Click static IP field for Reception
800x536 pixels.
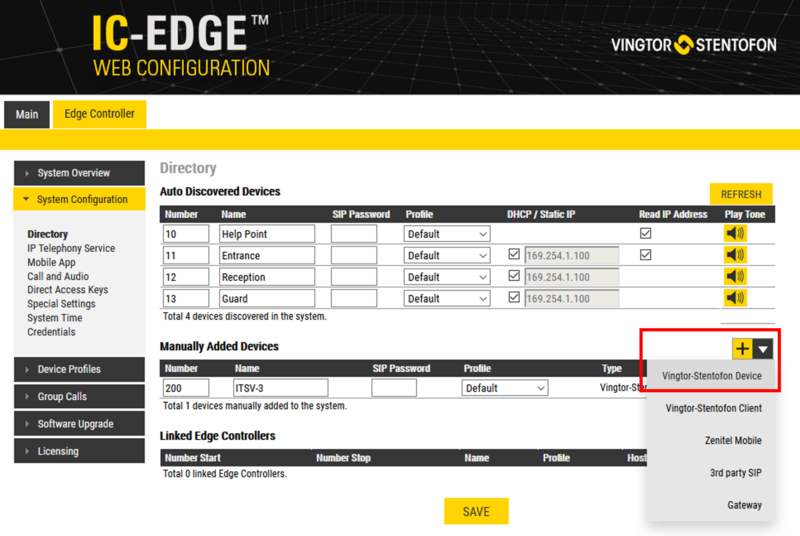(x=571, y=277)
